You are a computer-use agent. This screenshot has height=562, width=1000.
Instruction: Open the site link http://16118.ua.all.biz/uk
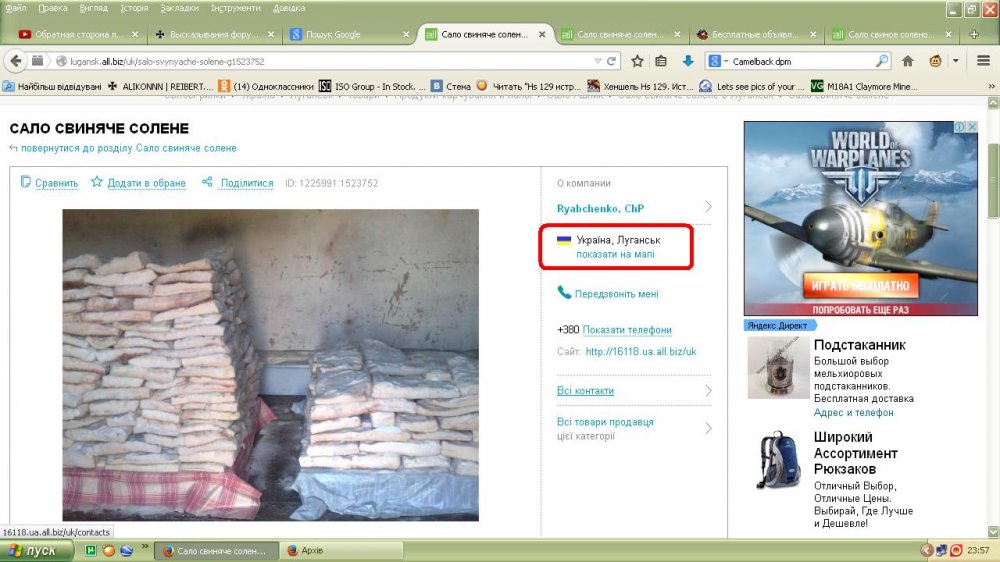pyautogui.click(x=641, y=351)
